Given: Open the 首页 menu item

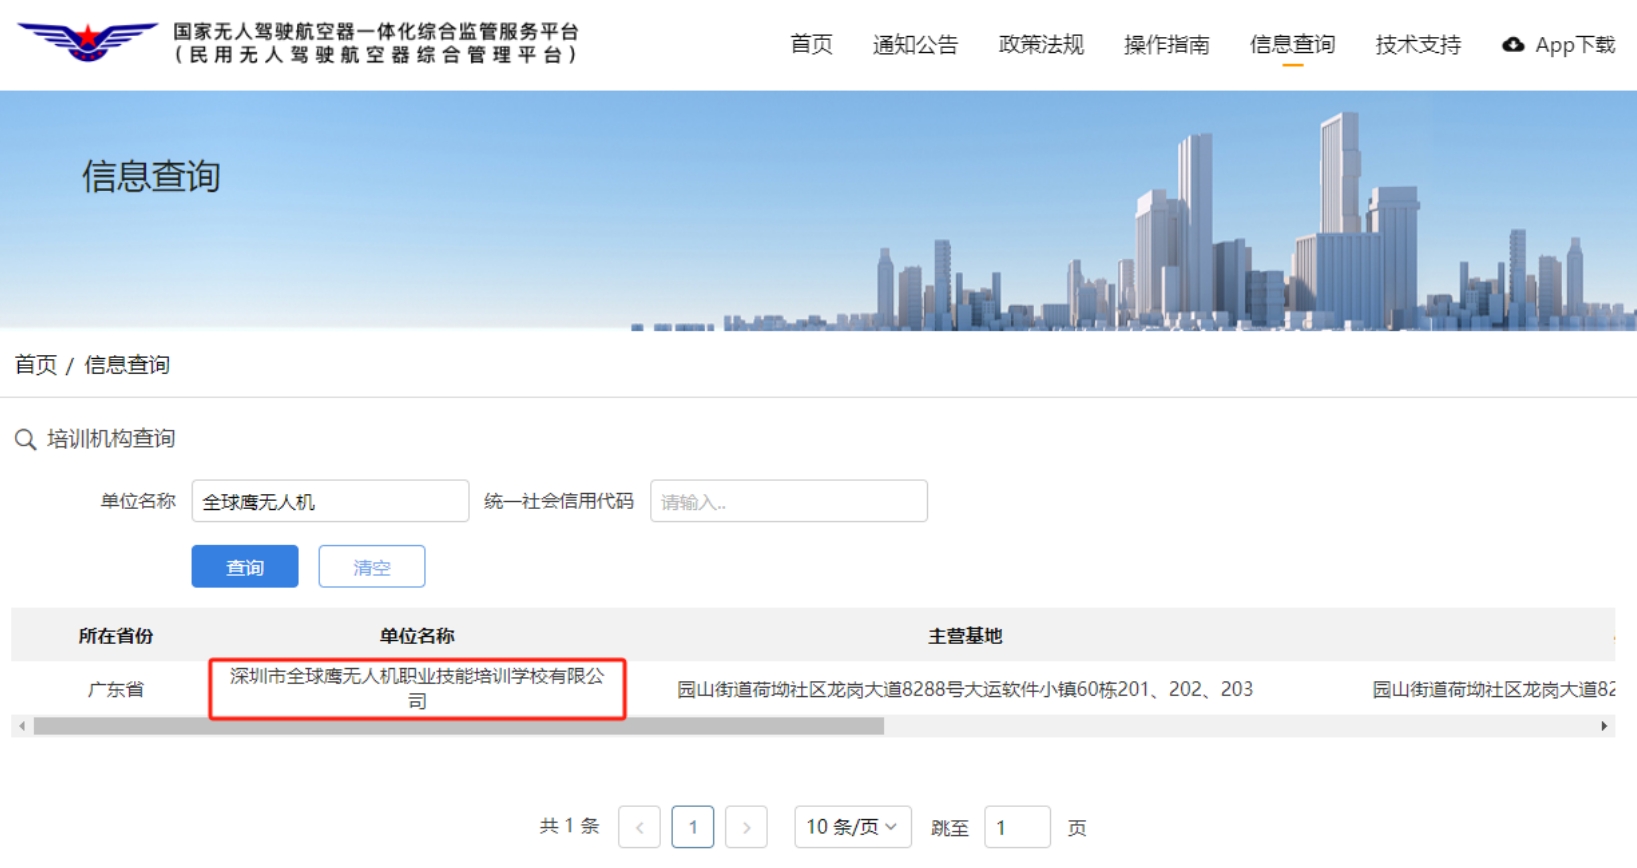Looking at the screenshot, I should 811,45.
